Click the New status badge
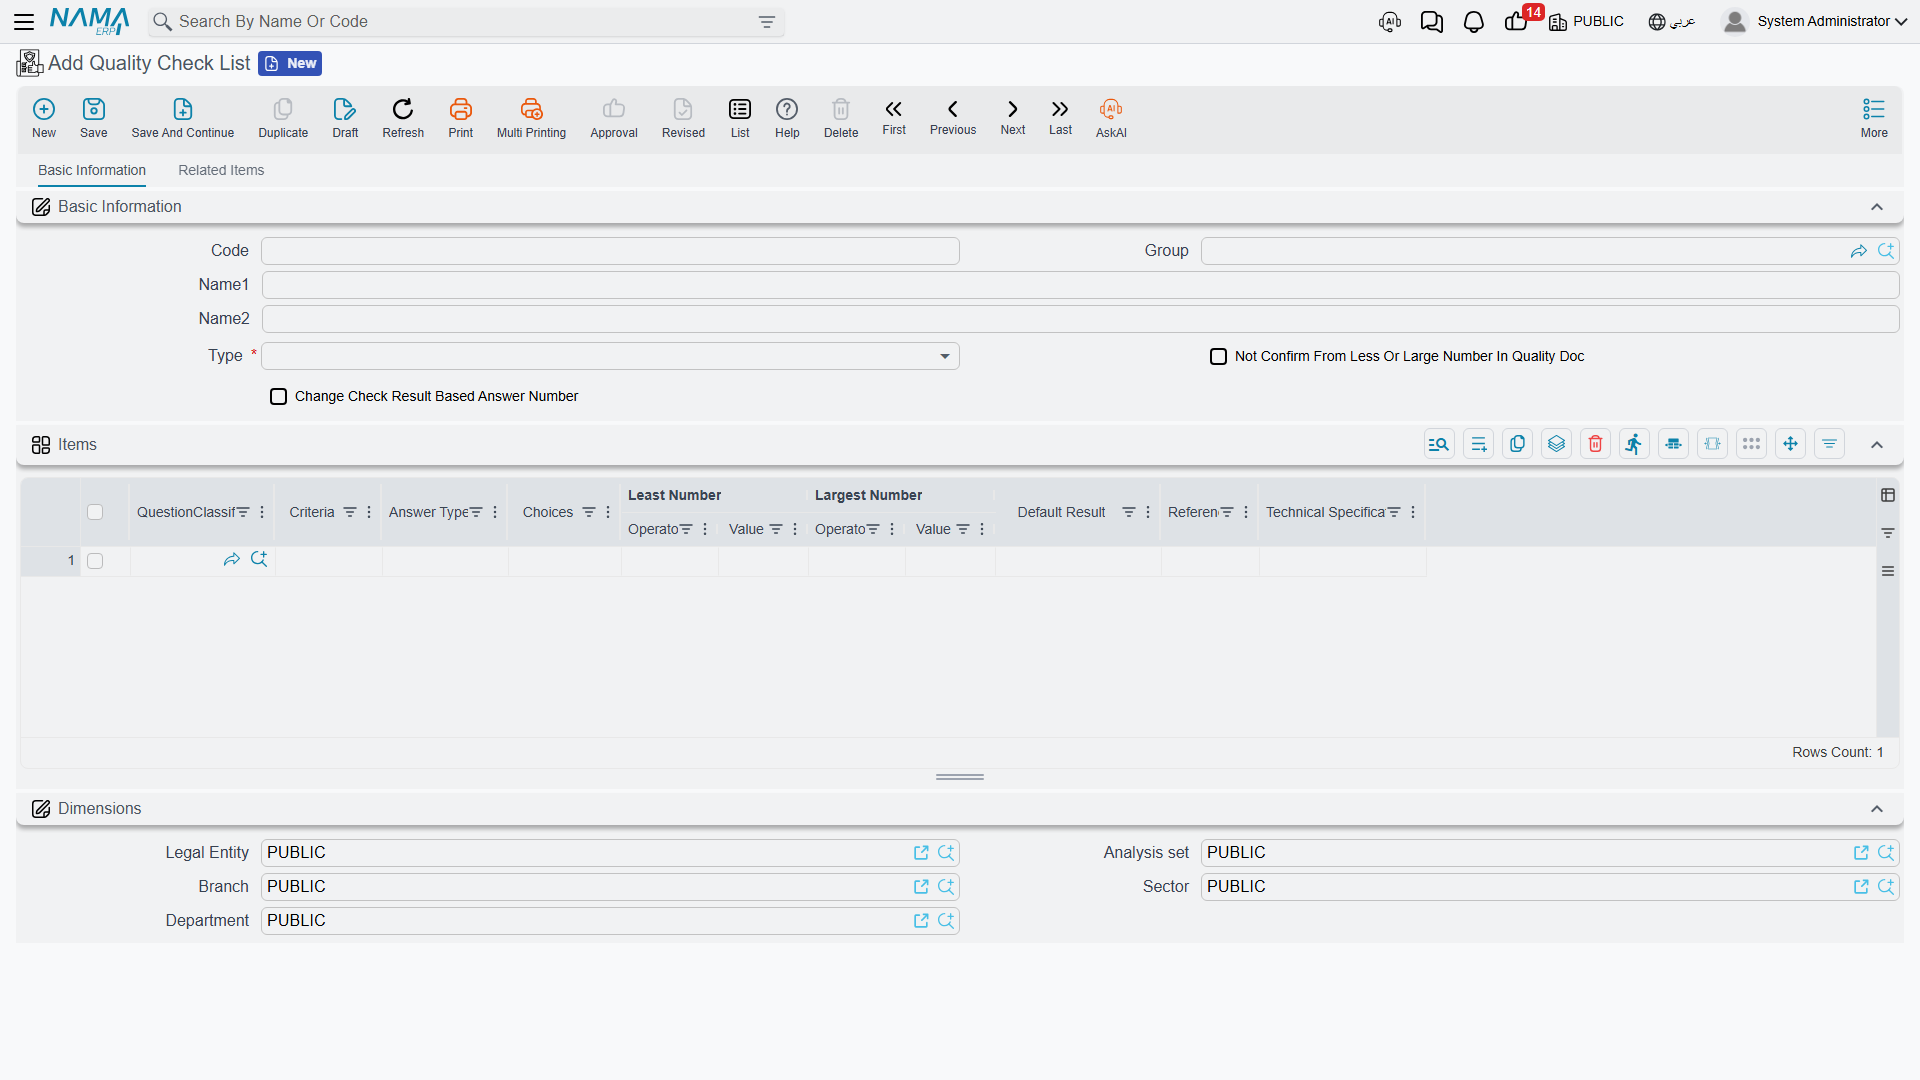Image resolution: width=1920 pixels, height=1080 pixels. tap(290, 64)
